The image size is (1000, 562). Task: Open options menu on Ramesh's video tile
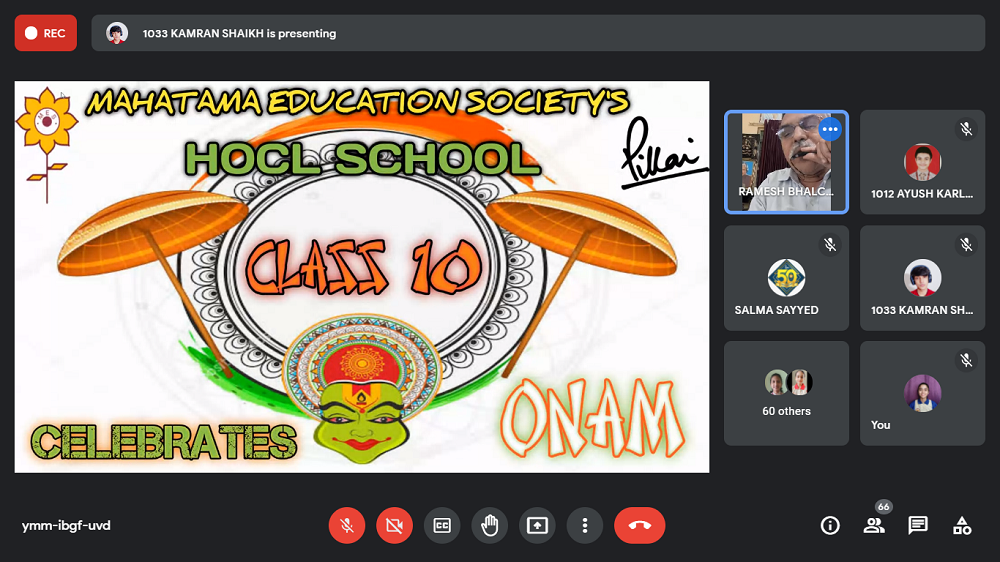(829, 129)
